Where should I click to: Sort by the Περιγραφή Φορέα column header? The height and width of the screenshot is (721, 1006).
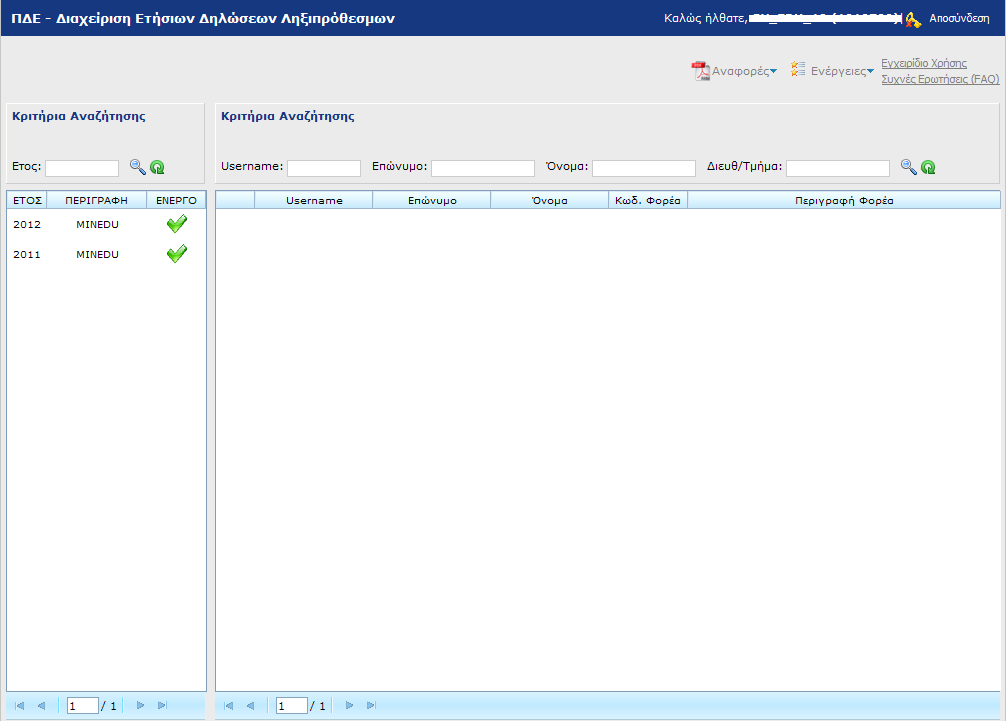click(844, 200)
